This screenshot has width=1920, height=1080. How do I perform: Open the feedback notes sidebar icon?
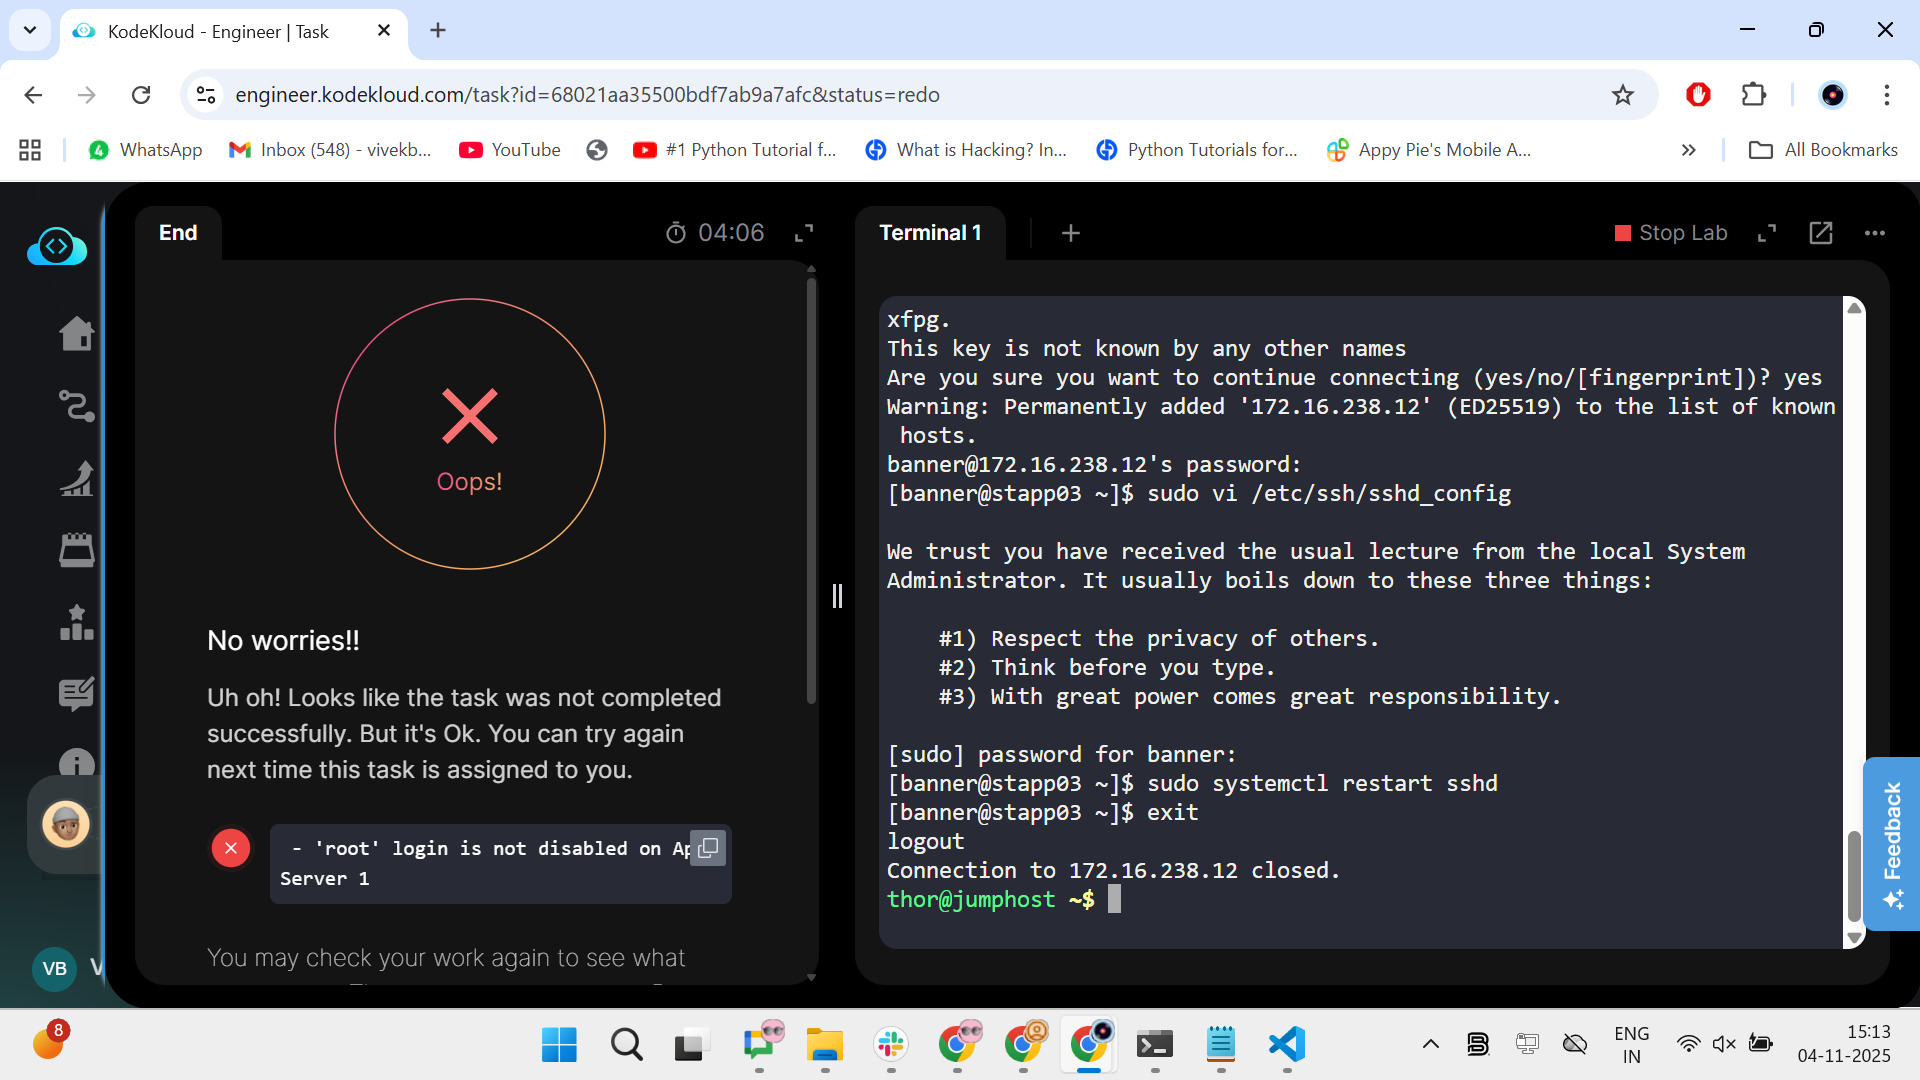click(x=76, y=694)
